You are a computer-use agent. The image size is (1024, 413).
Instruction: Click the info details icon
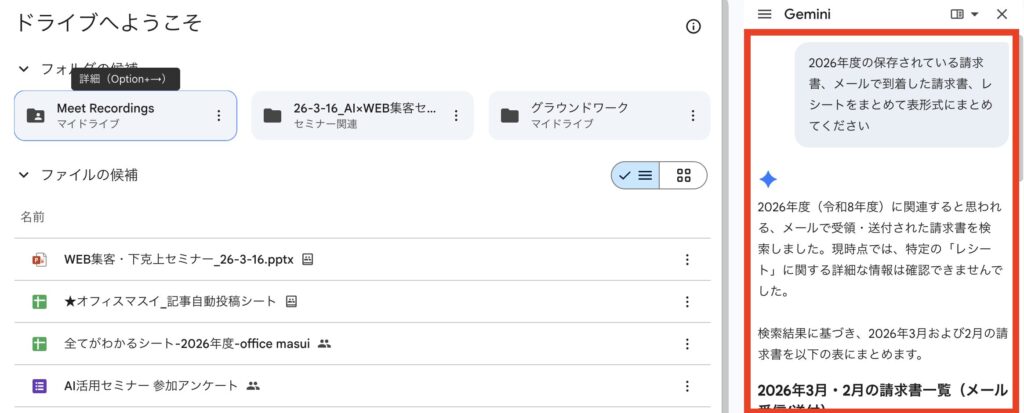click(693, 27)
